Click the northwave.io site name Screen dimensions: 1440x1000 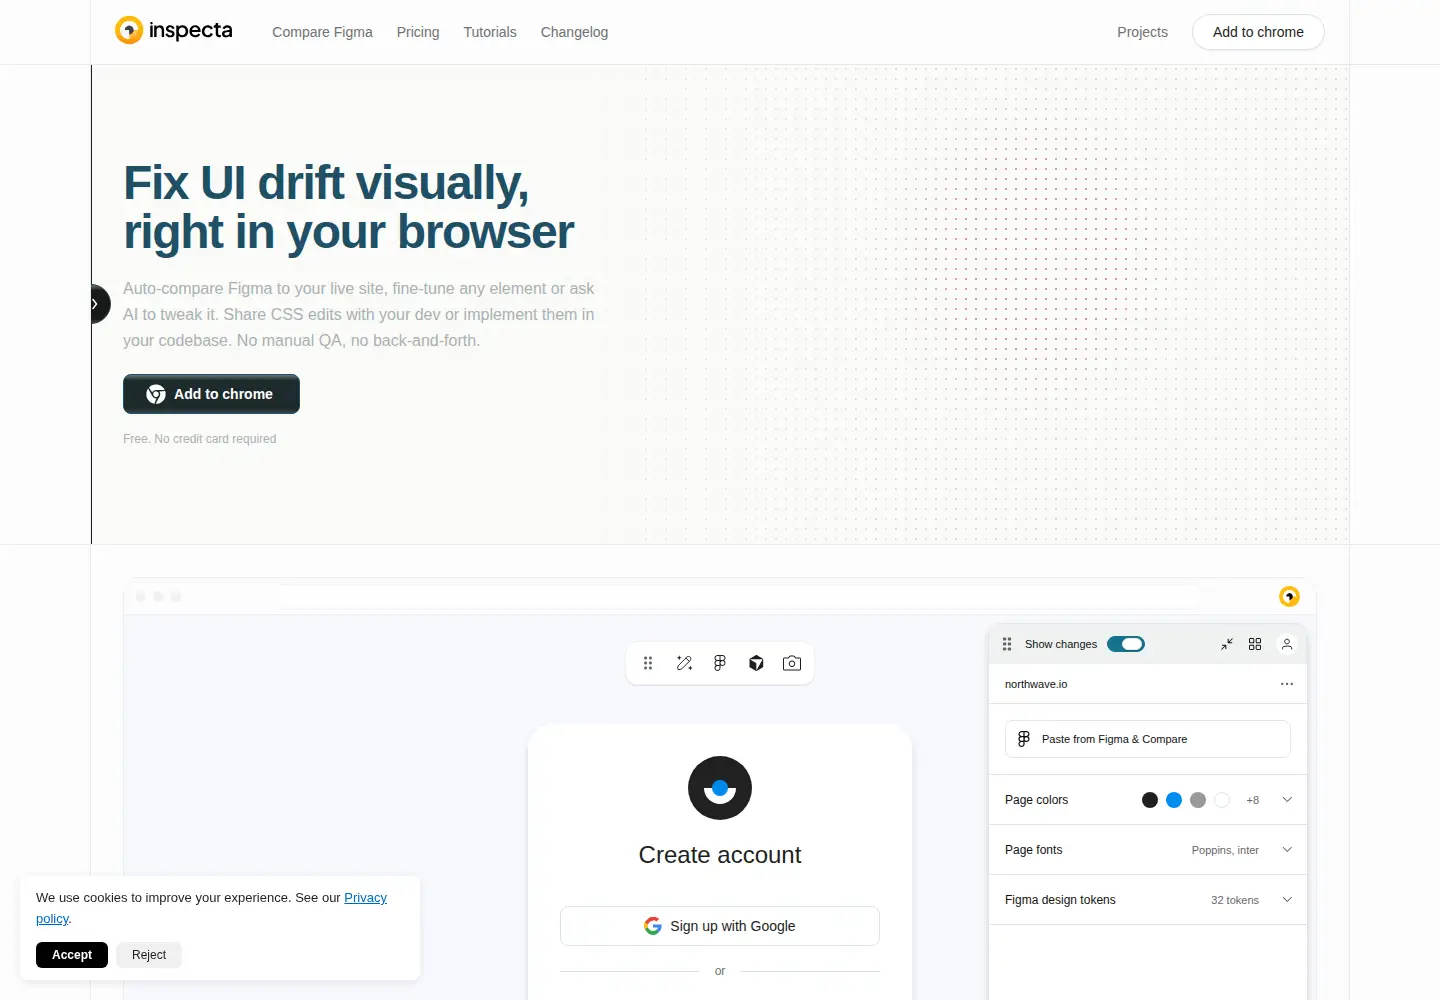point(1036,684)
